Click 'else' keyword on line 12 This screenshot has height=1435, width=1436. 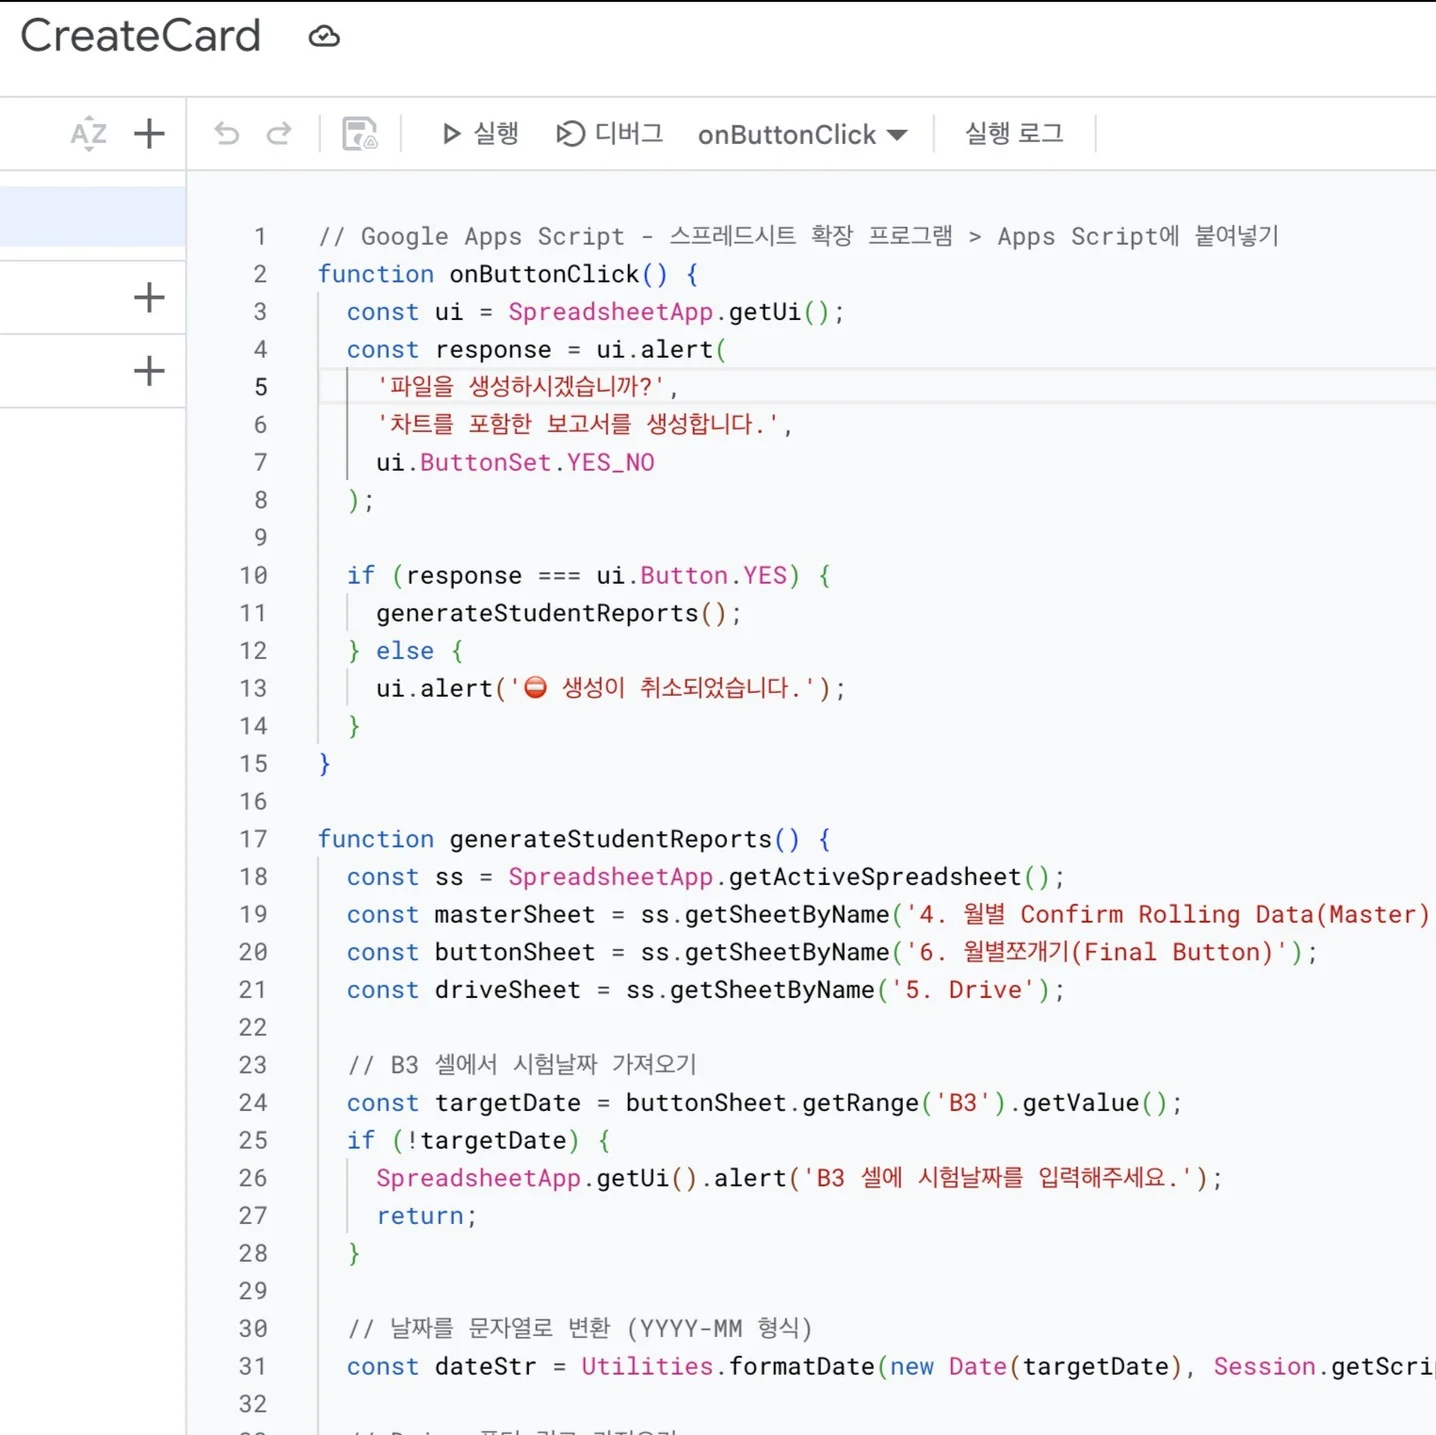click(405, 651)
